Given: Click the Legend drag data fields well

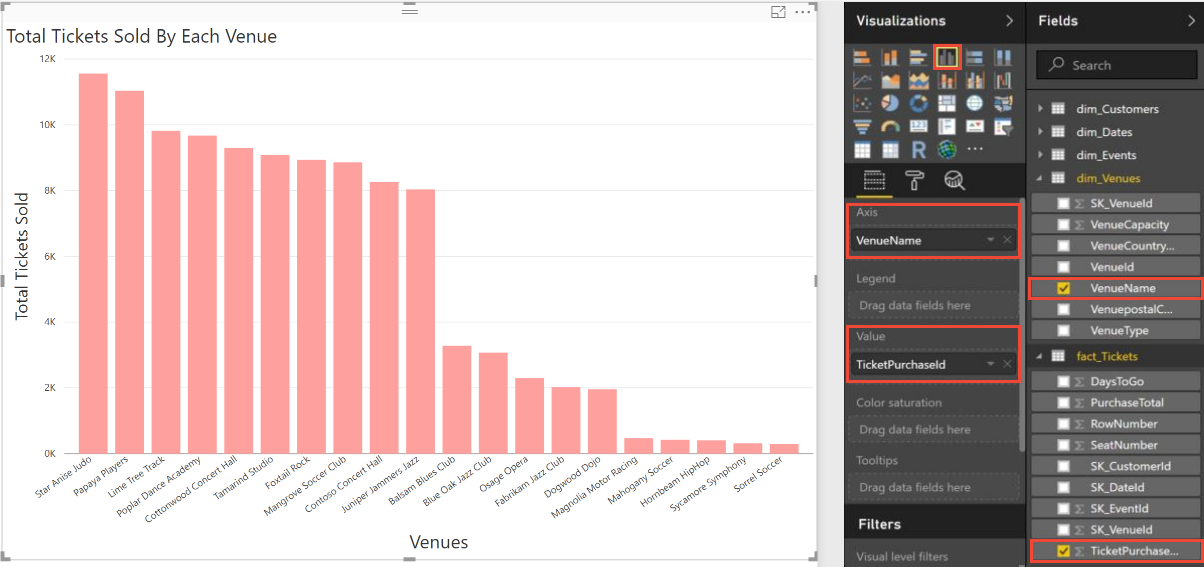Looking at the screenshot, I should click(x=932, y=305).
